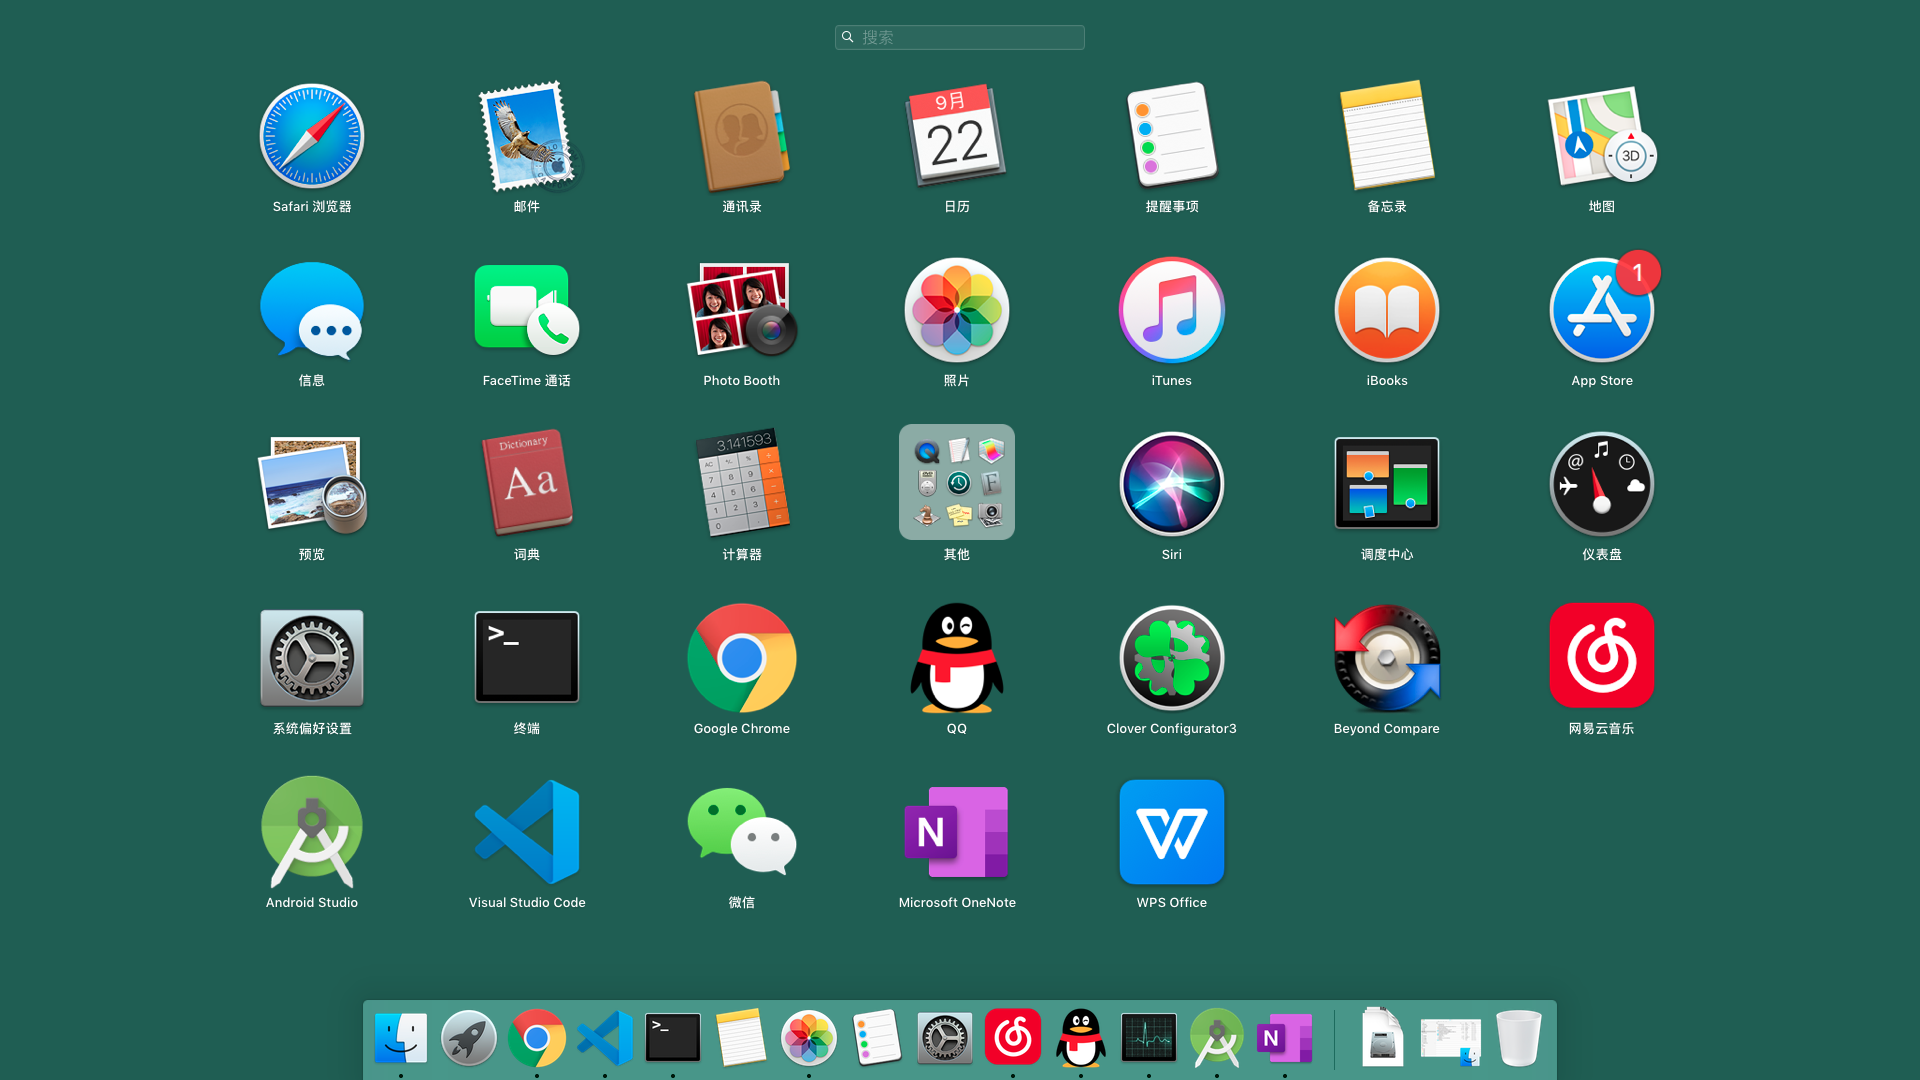Open Maps (地图) app
The height and width of the screenshot is (1080, 1920).
click(1602, 136)
